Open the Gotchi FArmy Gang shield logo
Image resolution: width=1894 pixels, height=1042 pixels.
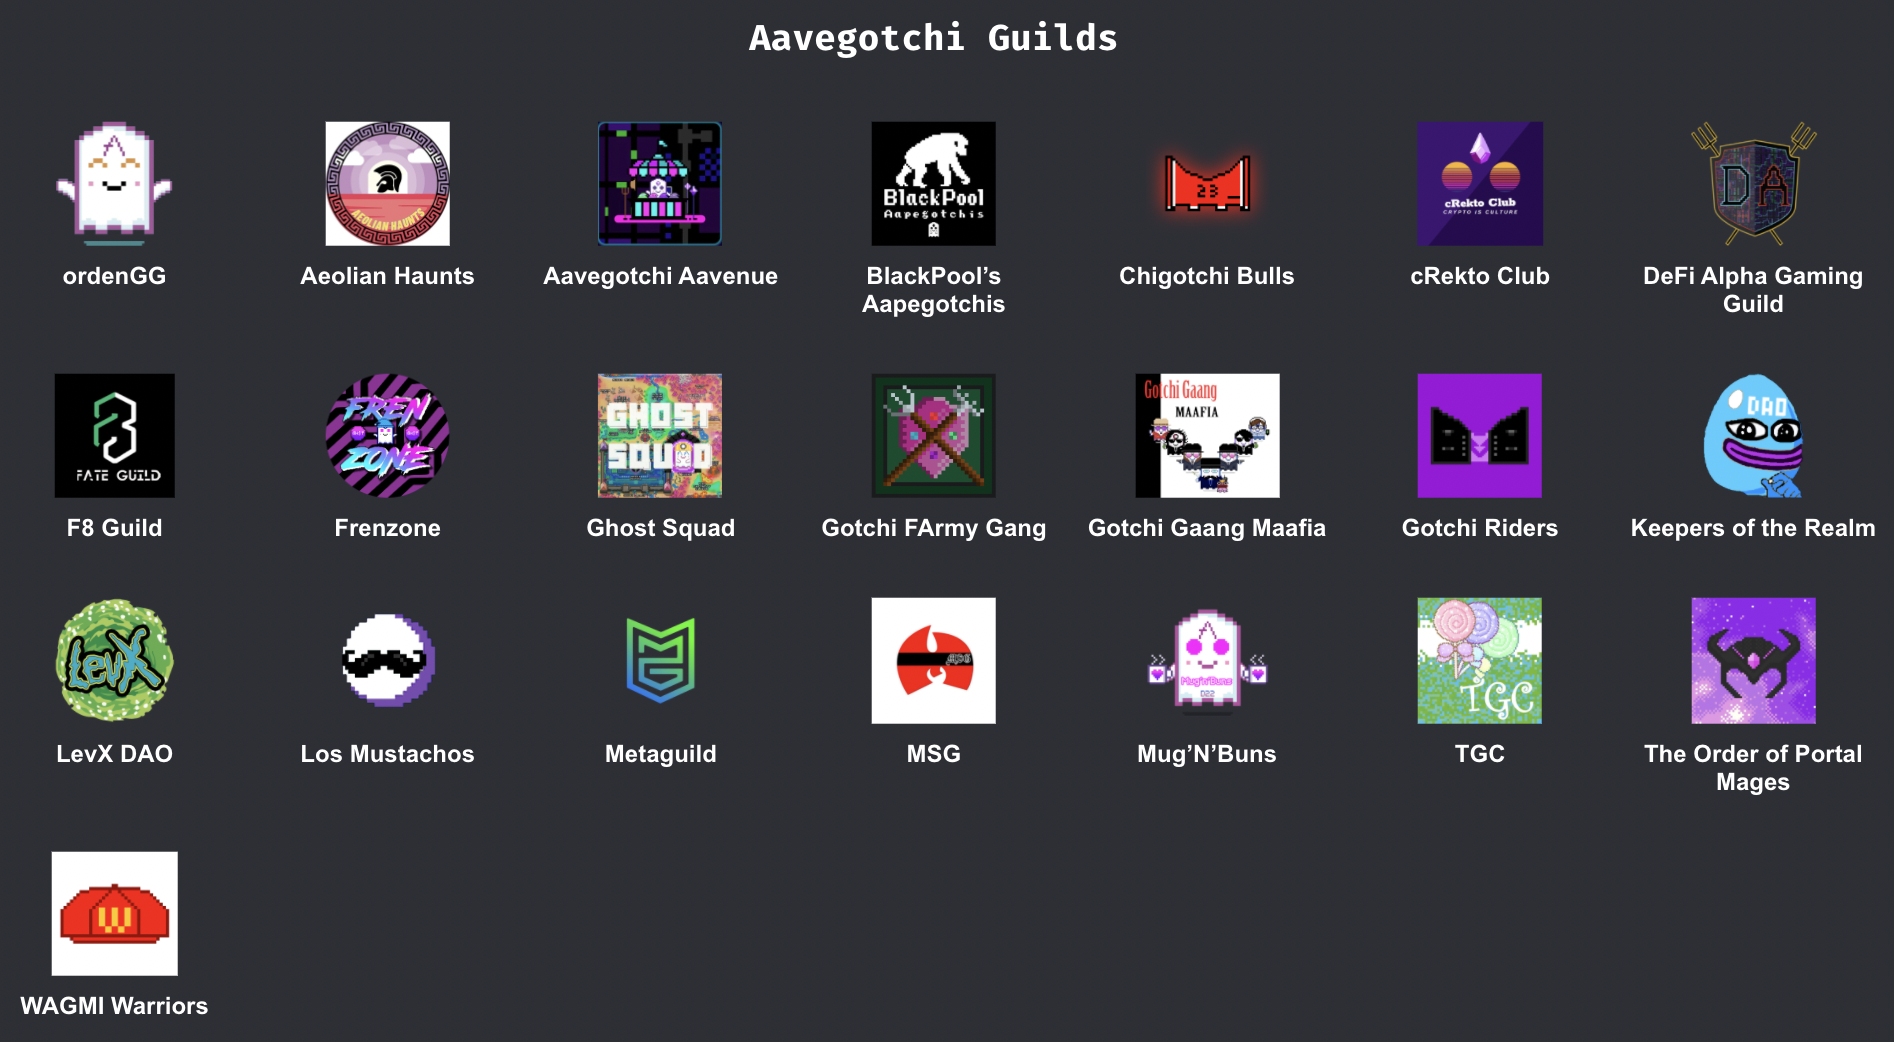coord(933,436)
